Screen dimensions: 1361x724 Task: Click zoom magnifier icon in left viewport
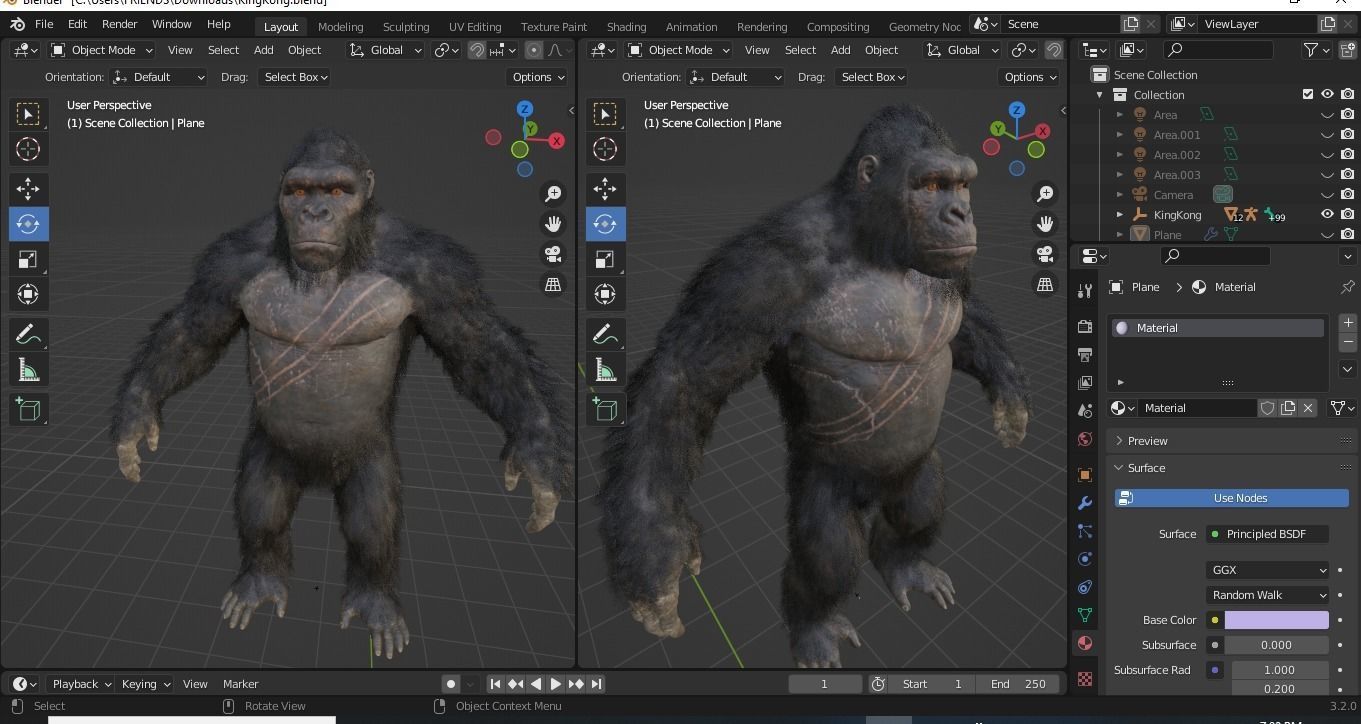coord(553,194)
